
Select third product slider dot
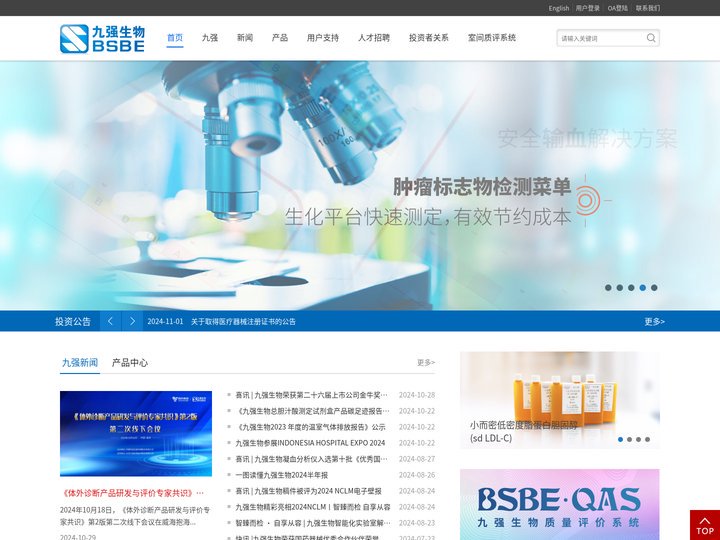point(638,439)
